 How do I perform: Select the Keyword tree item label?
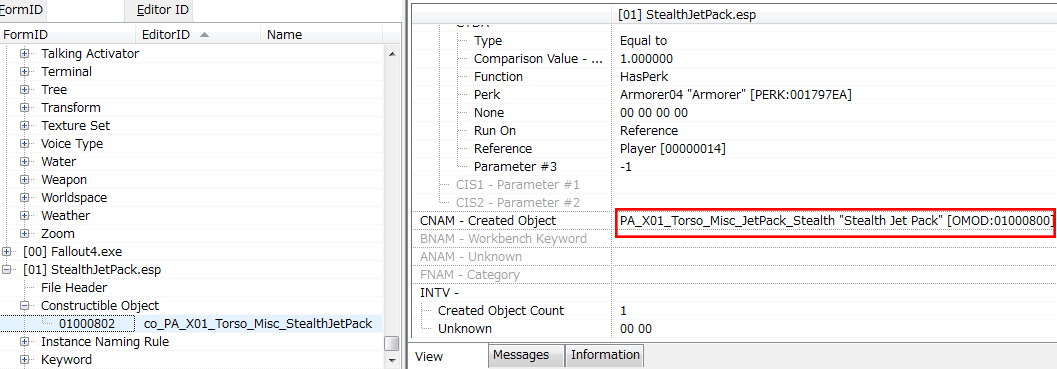click(67, 360)
